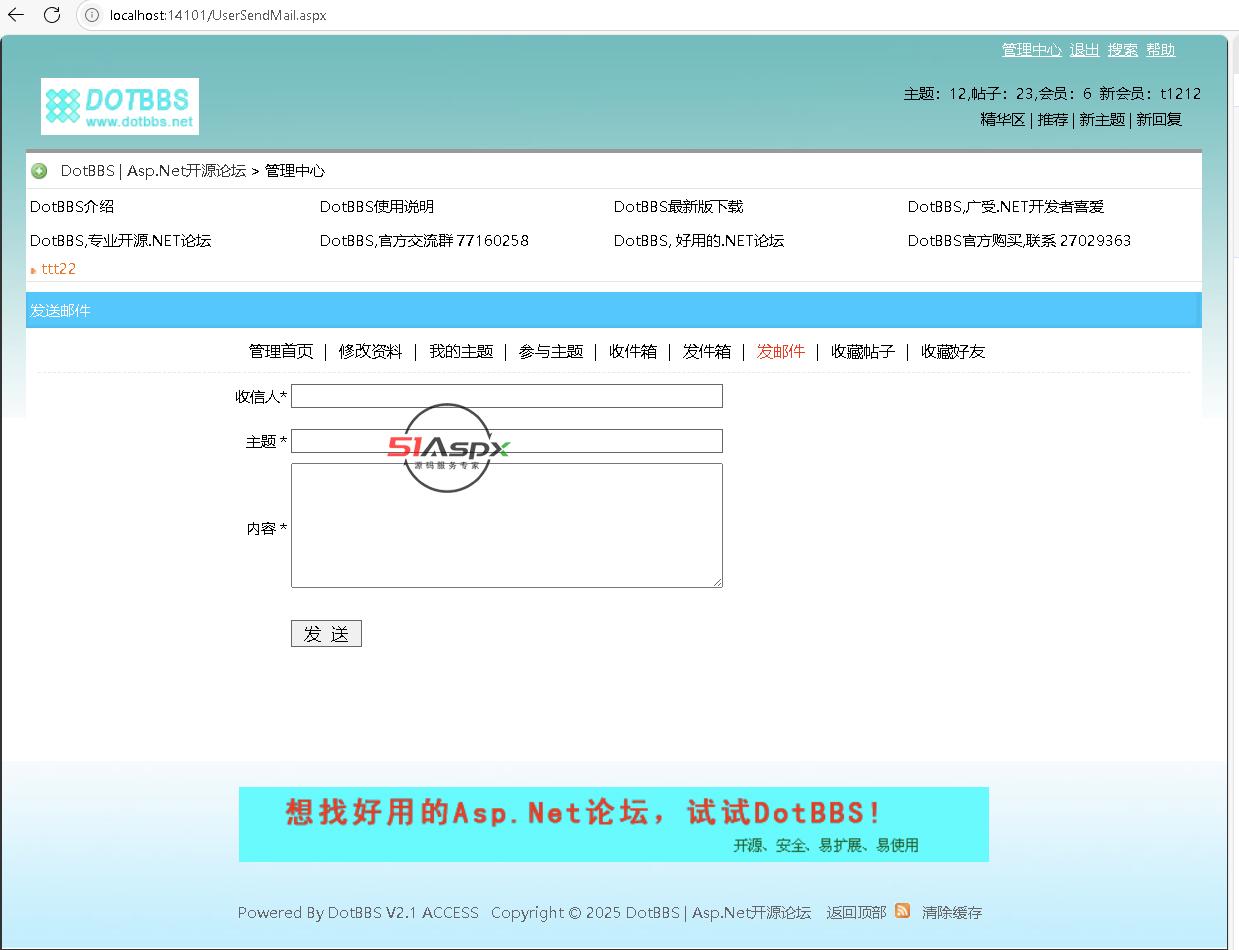The image size is (1239, 950).
Task: Open the 搜索 search link
Action: click(x=1122, y=50)
